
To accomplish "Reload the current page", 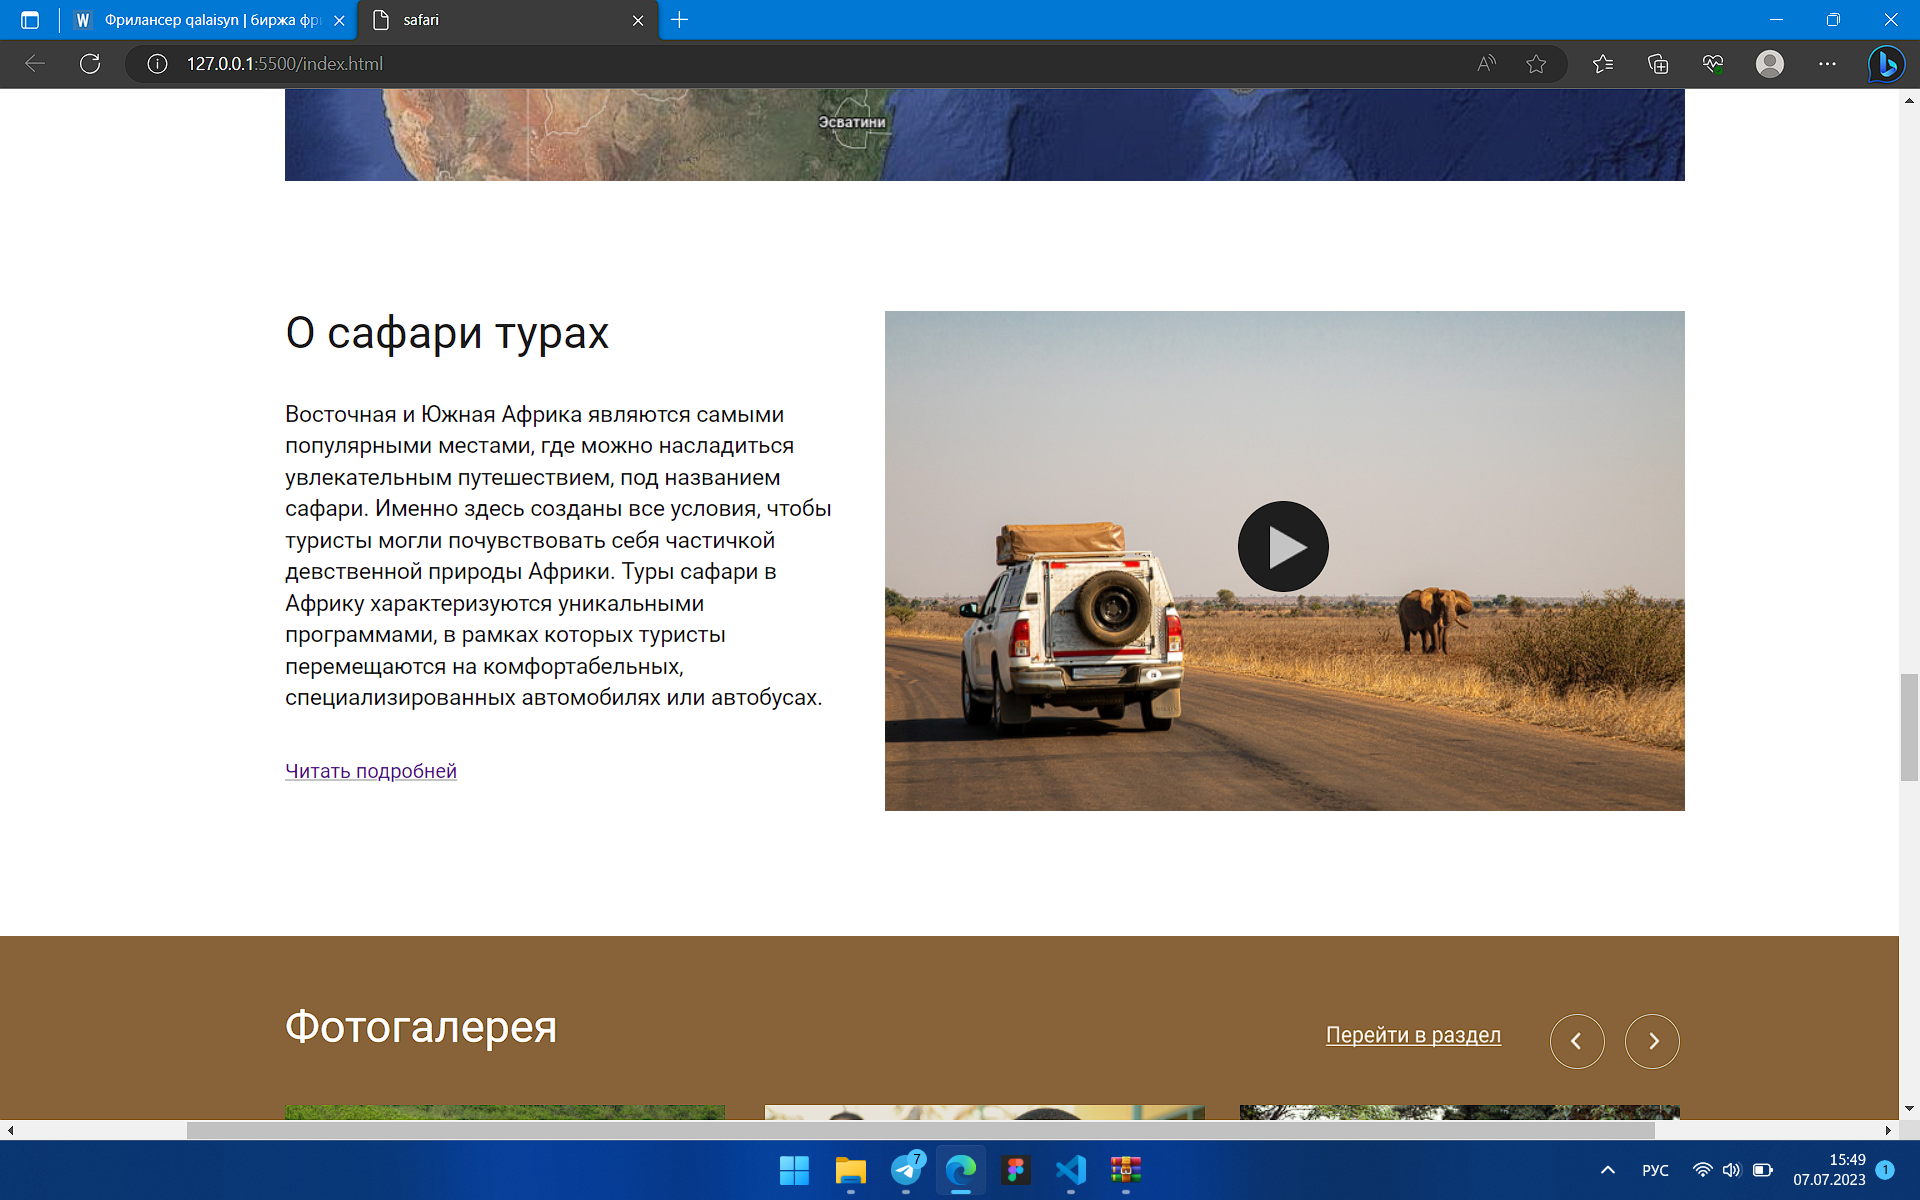I will tap(90, 64).
